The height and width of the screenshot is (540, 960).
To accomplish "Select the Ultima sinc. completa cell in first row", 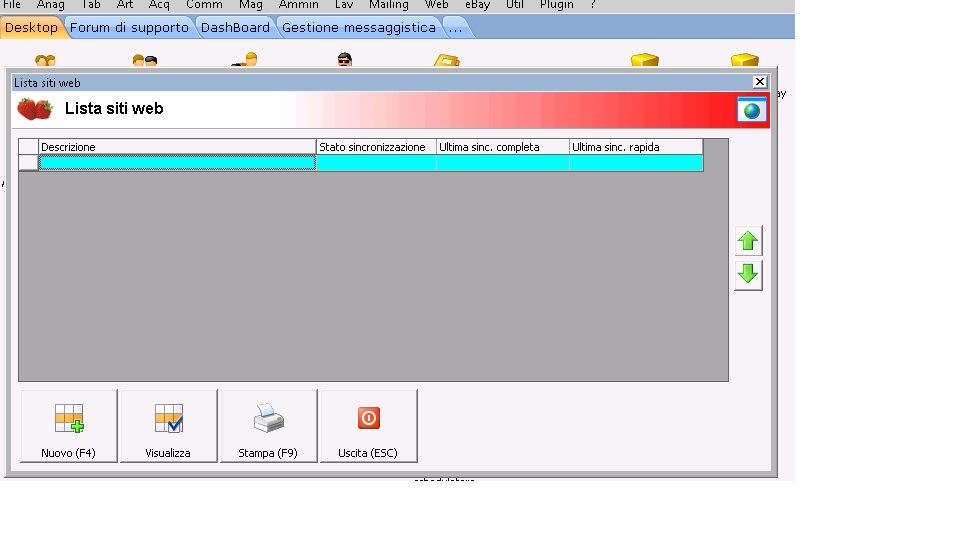I will coord(503,162).
